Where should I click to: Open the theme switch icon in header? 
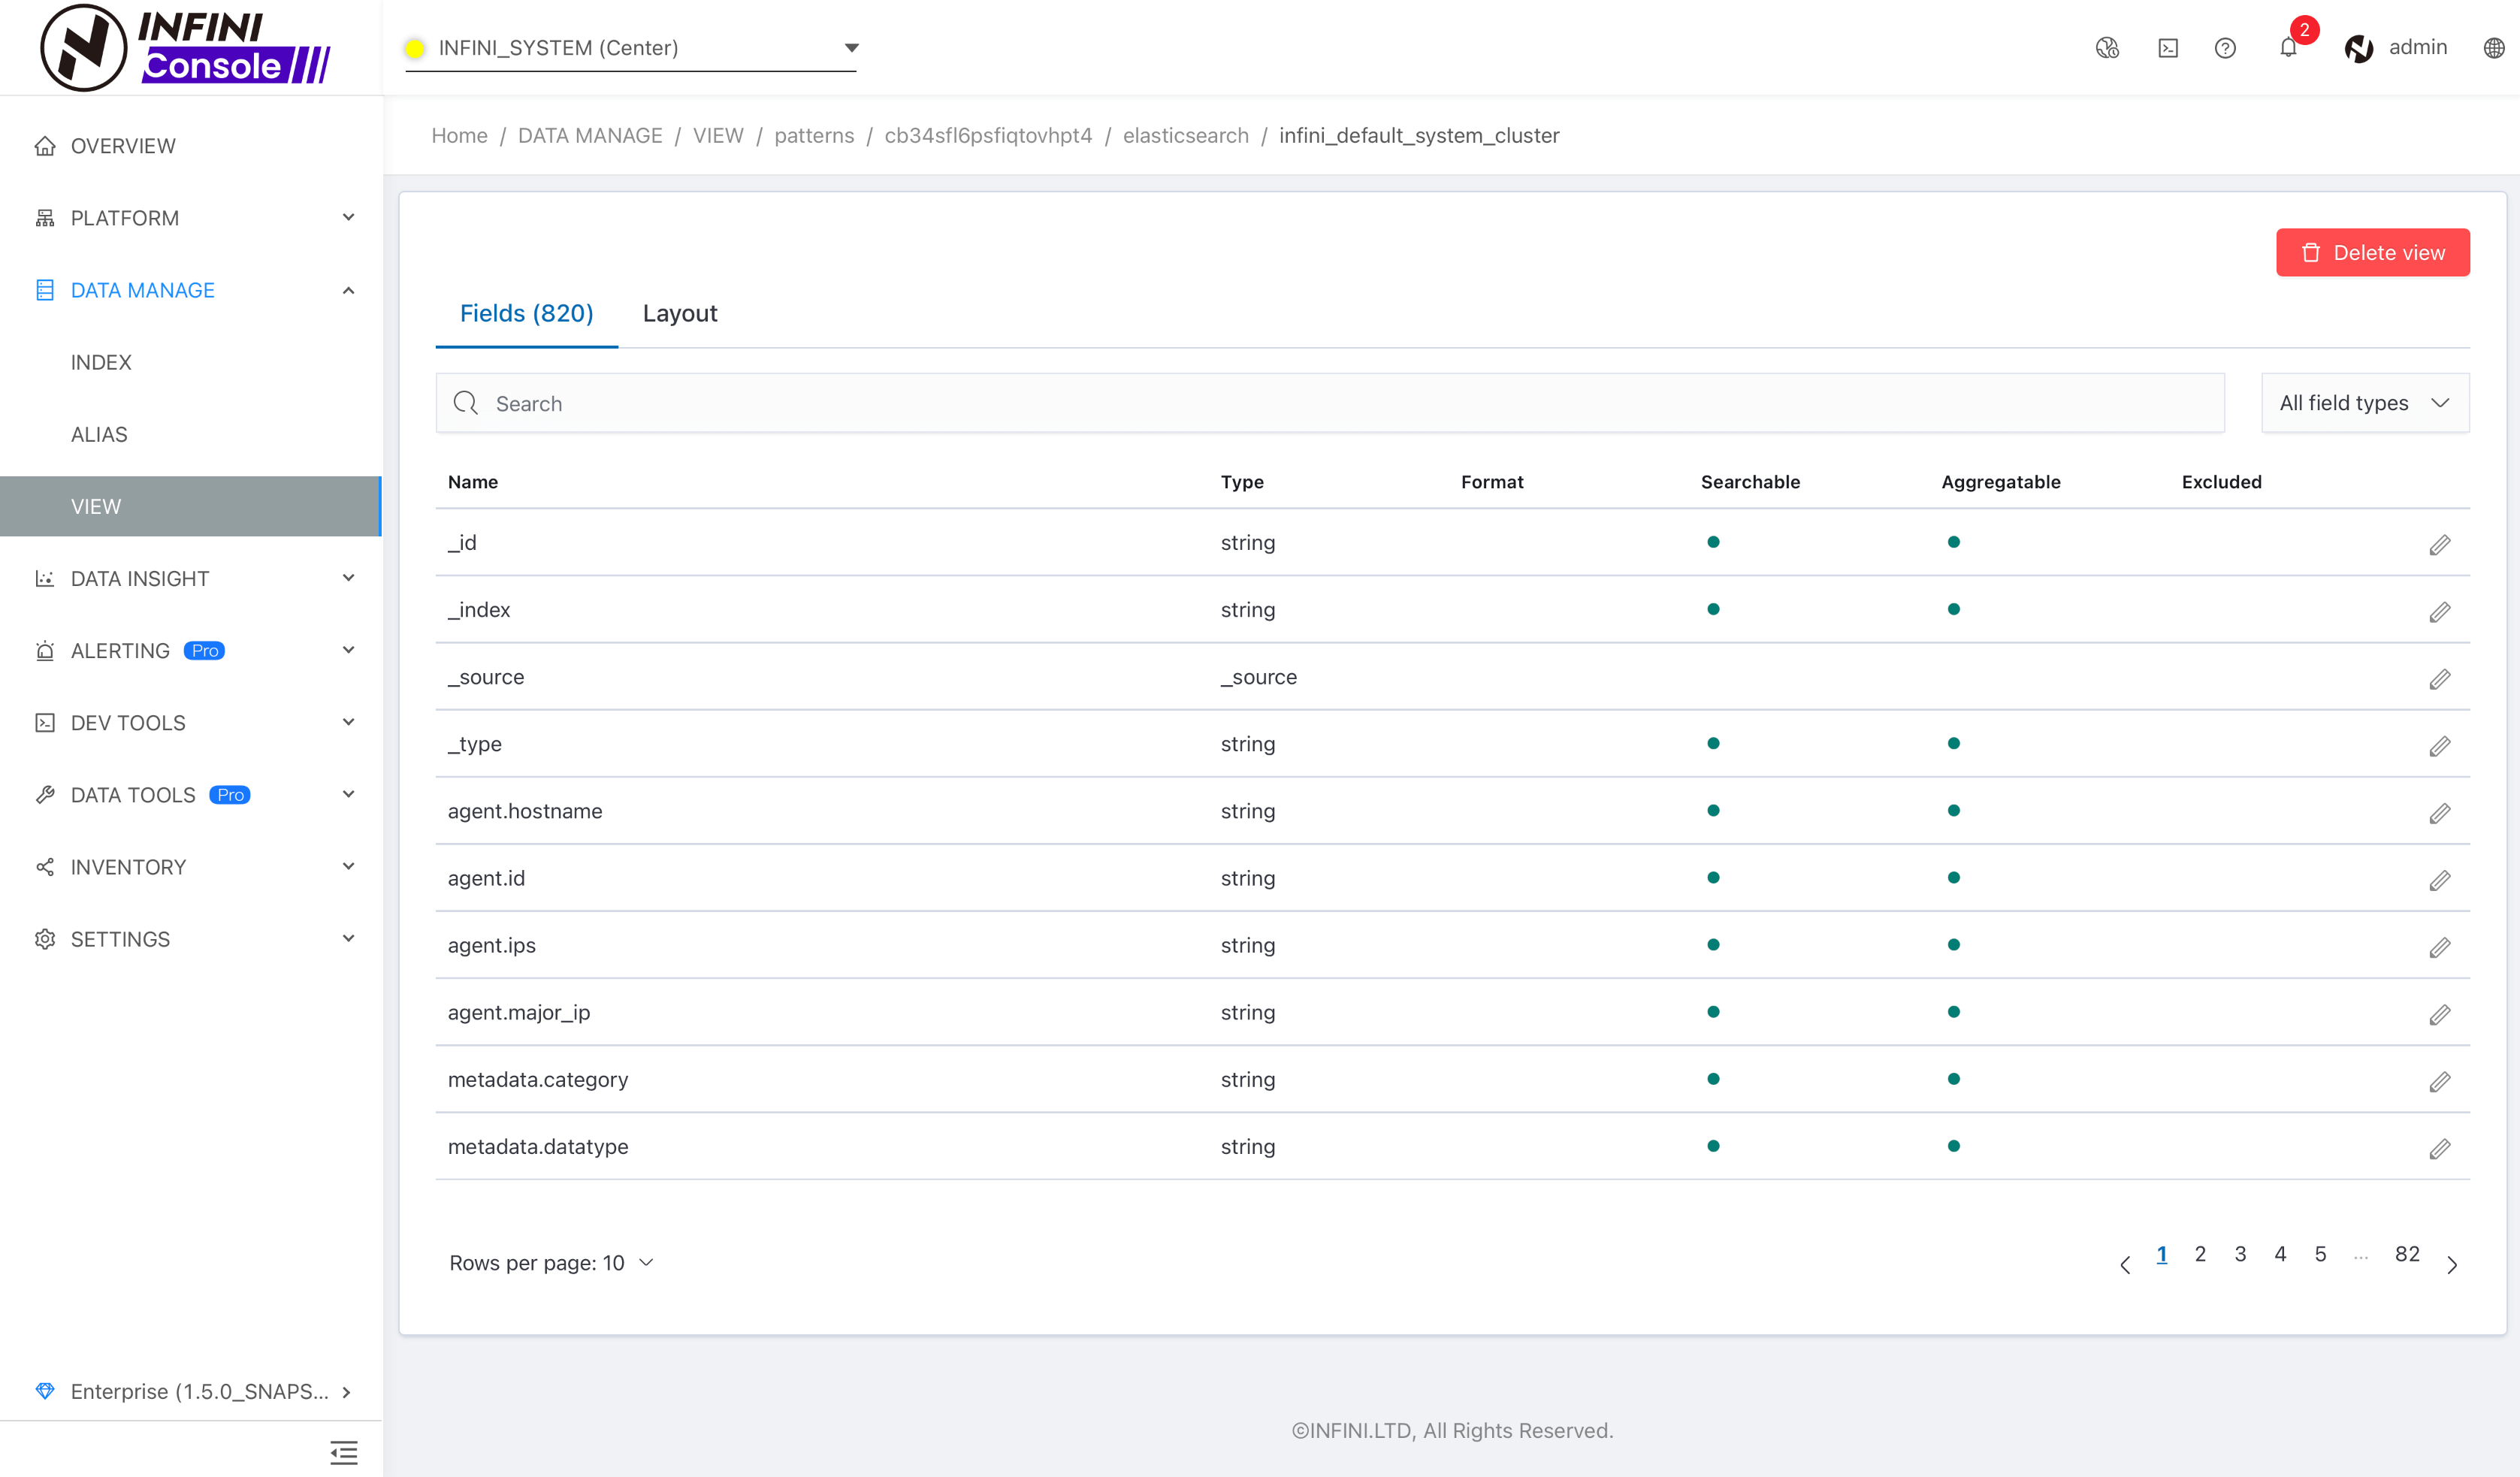[x=2107, y=48]
